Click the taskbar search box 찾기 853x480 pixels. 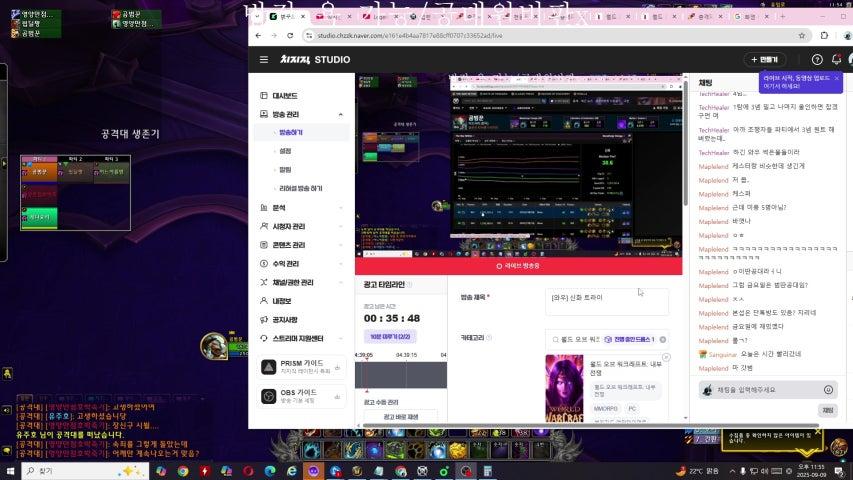pyautogui.click(x=85, y=471)
